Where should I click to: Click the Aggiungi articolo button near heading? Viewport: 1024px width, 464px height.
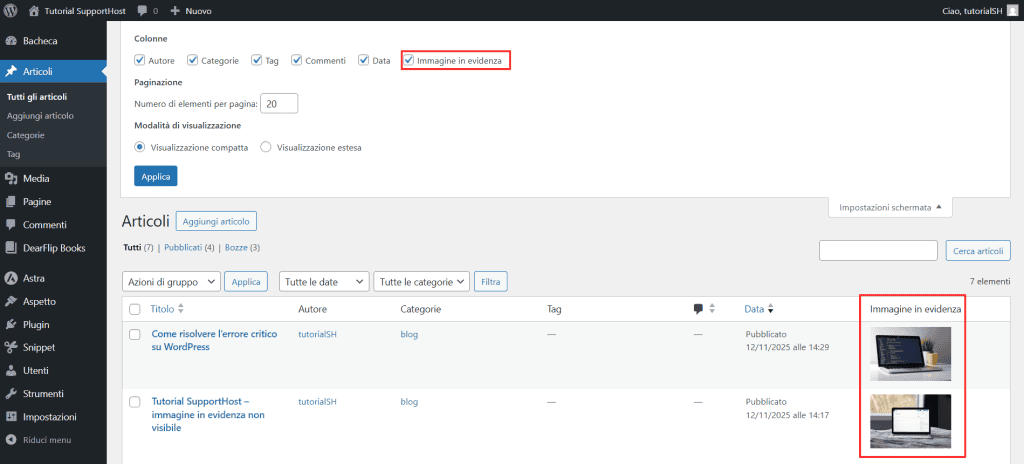click(x=216, y=222)
